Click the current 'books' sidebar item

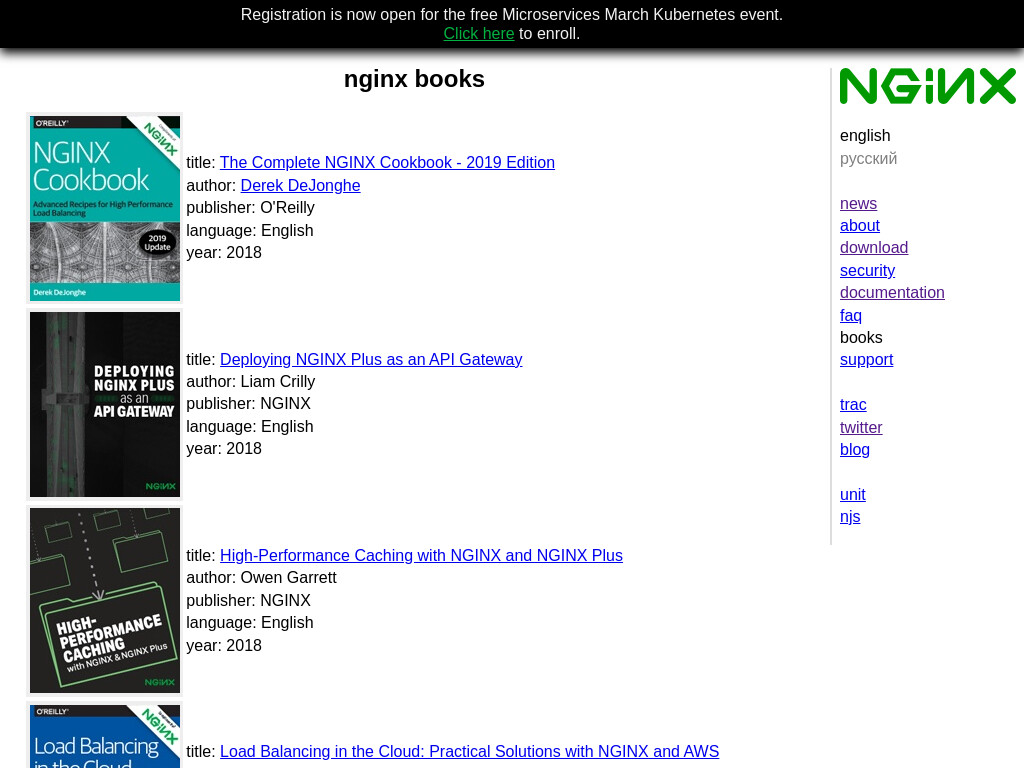coord(861,338)
